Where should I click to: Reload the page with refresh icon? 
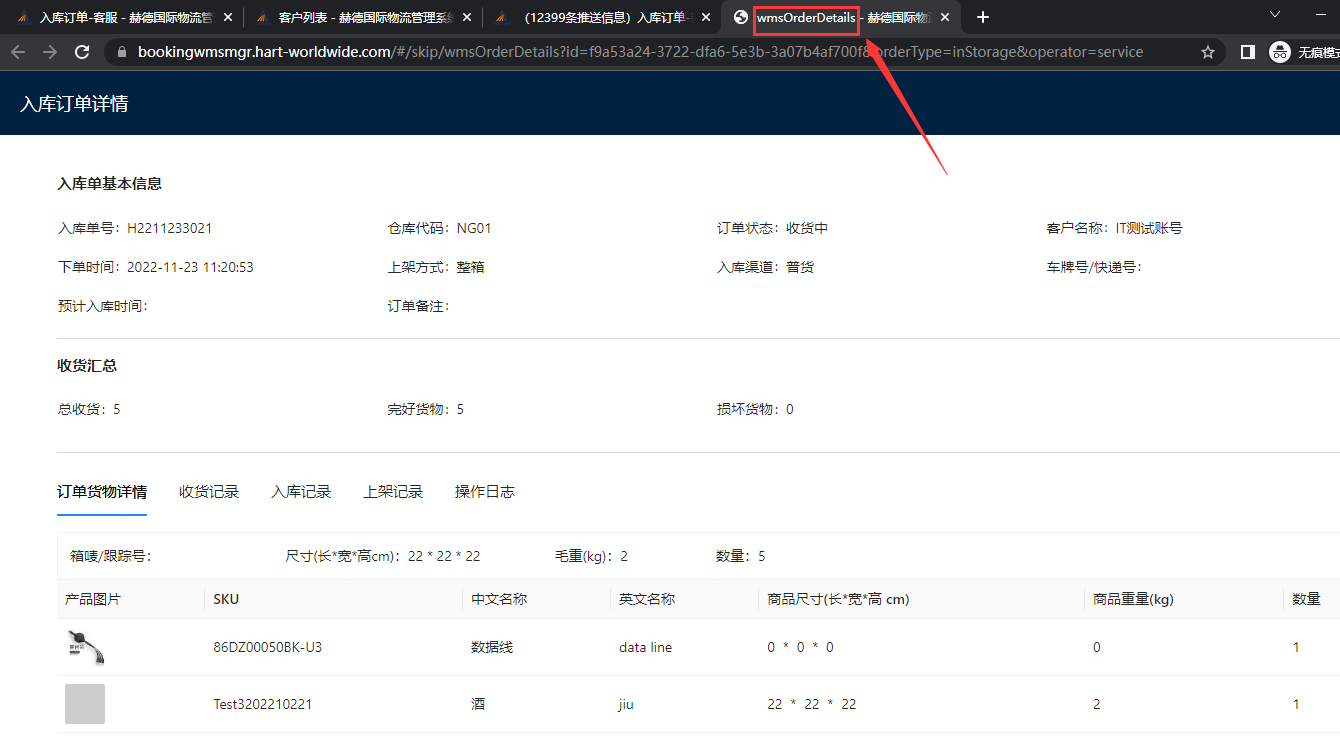(x=82, y=52)
